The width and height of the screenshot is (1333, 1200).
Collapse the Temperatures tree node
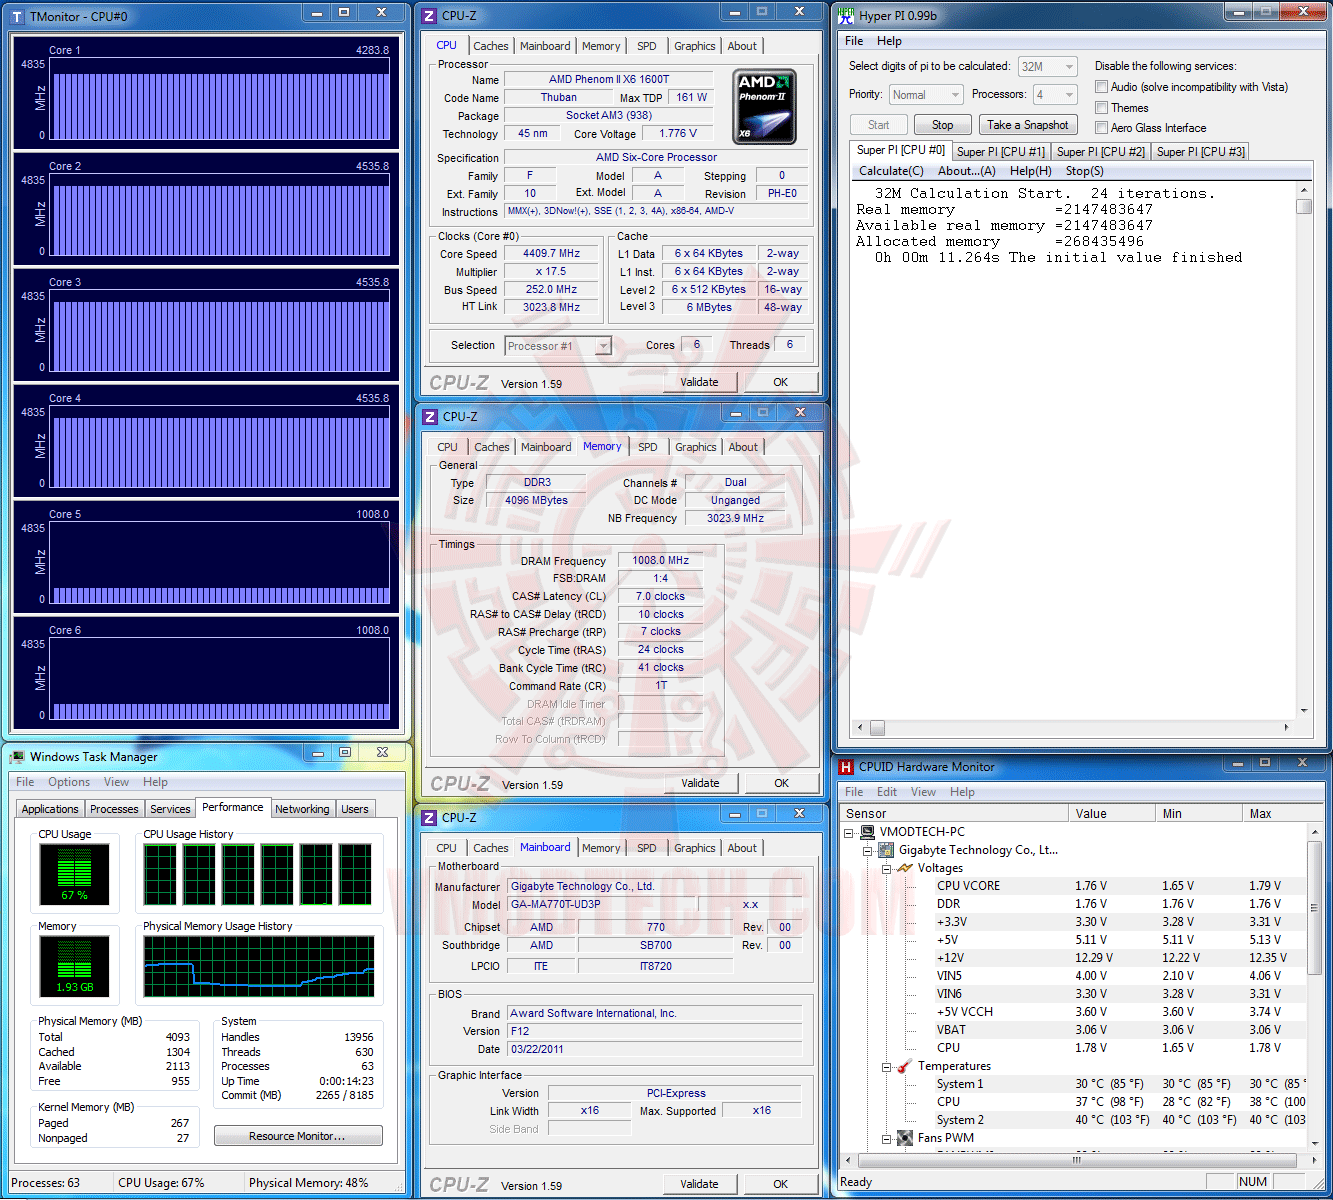coord(886,1066)
